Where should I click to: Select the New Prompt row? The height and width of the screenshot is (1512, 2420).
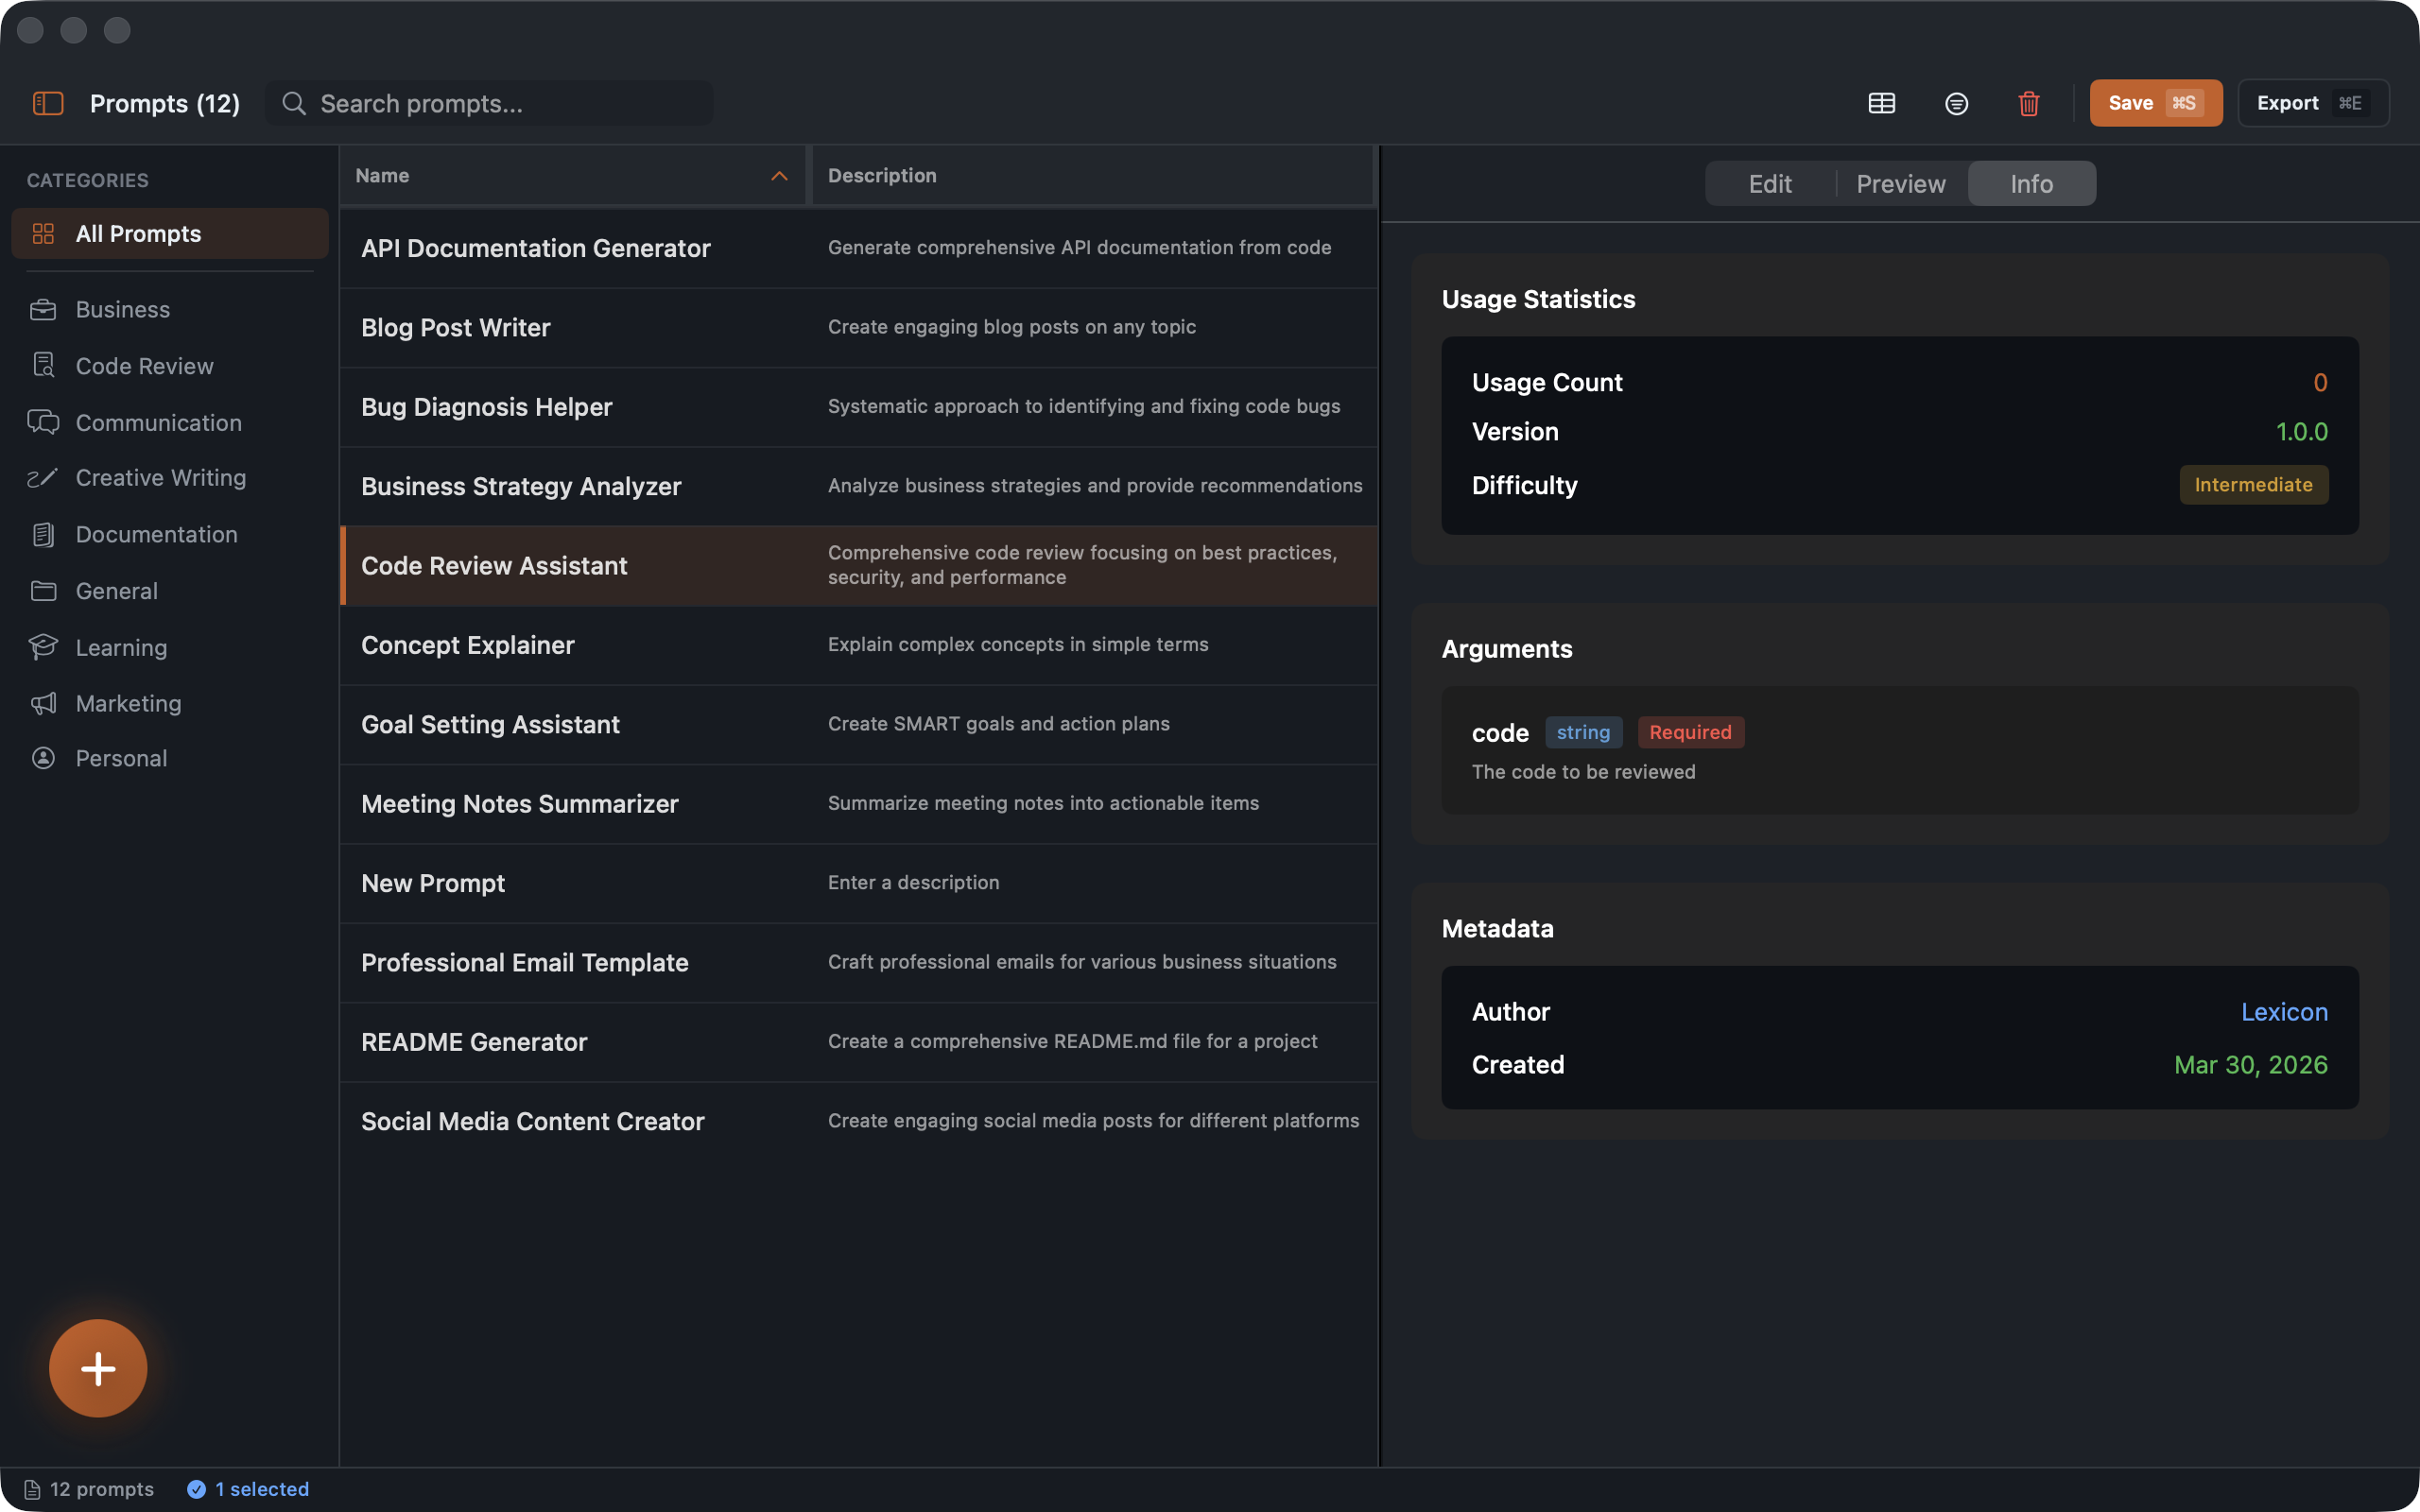[x=859, y=883]
